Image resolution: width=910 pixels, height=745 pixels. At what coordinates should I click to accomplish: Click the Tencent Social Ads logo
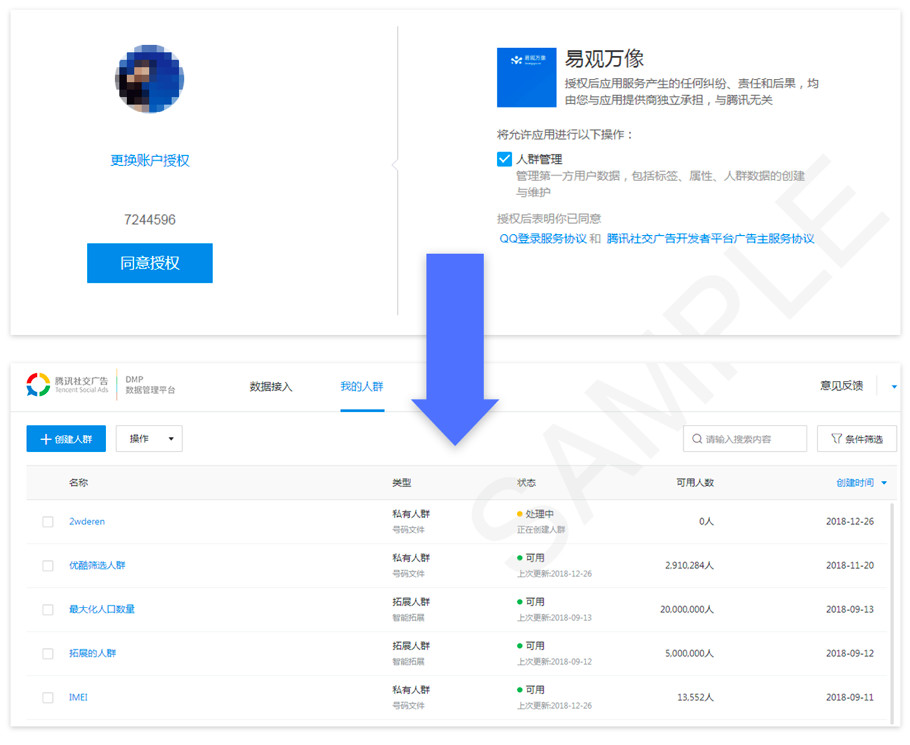(x=67, y=385)
